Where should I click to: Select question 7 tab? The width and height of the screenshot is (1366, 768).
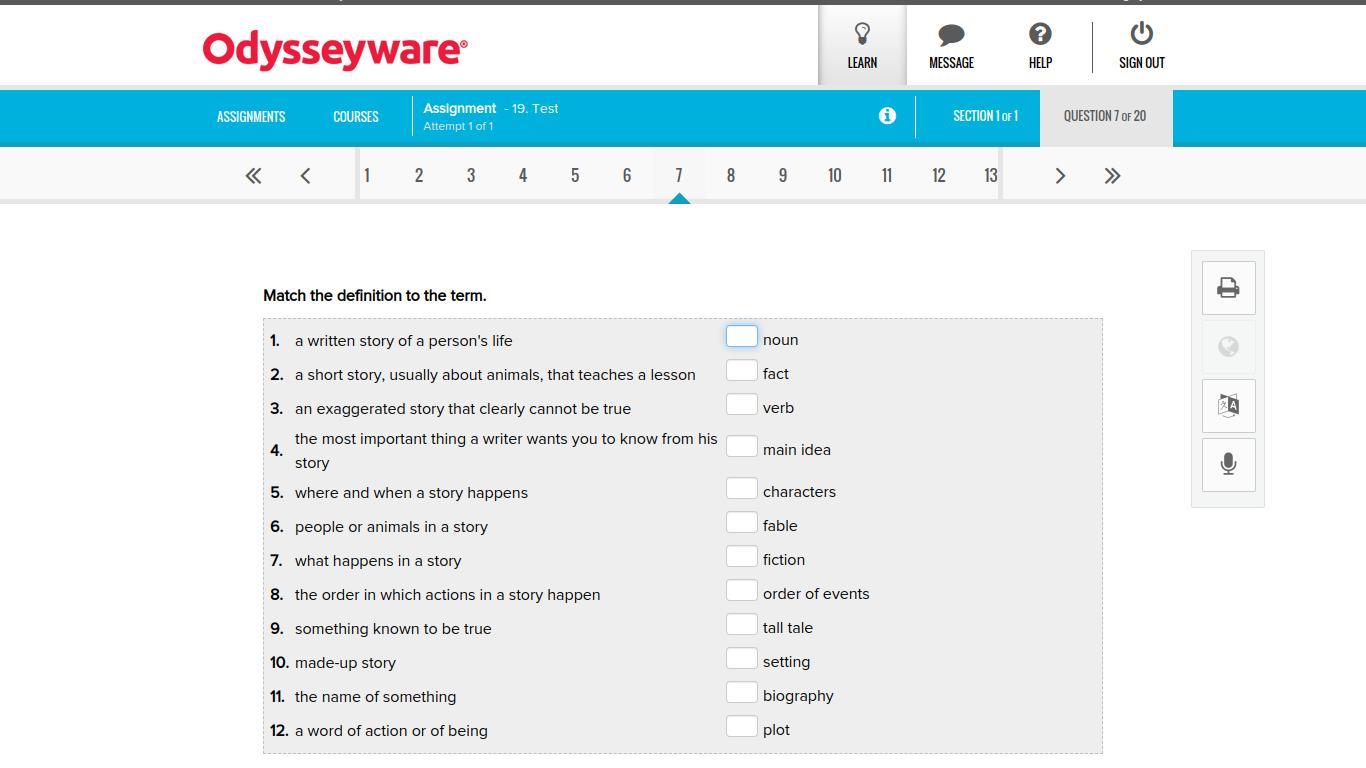coord(679,176)
